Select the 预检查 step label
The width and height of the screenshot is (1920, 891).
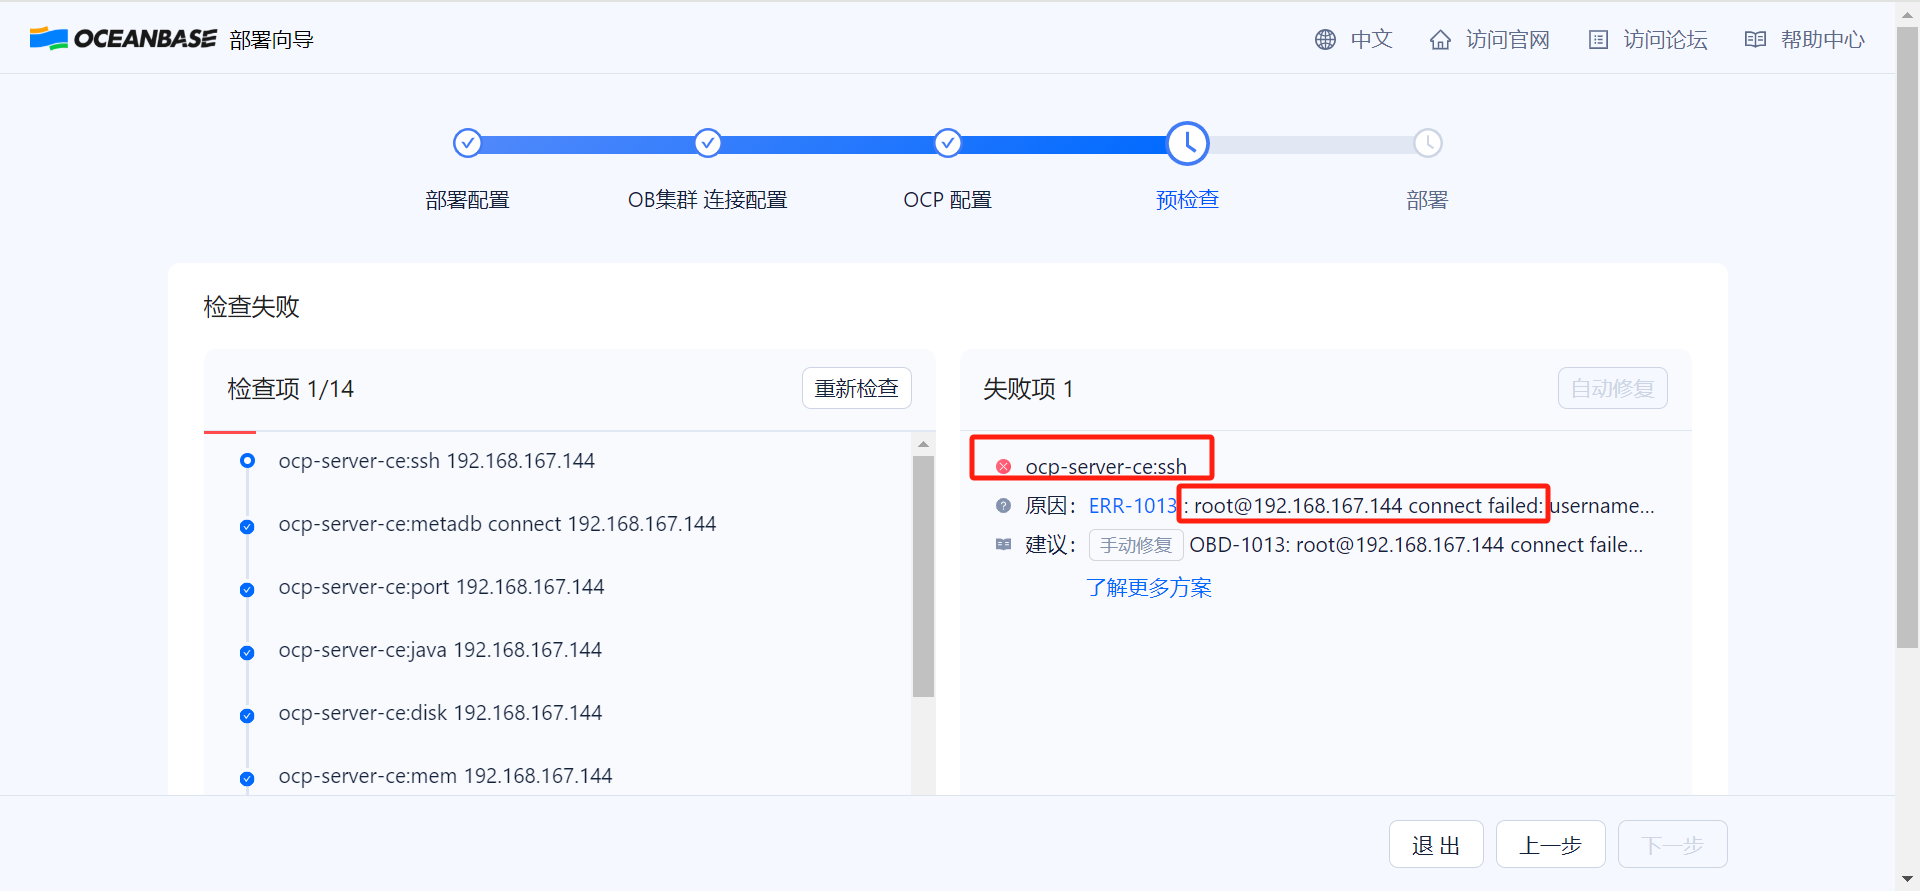[1188, 200]
